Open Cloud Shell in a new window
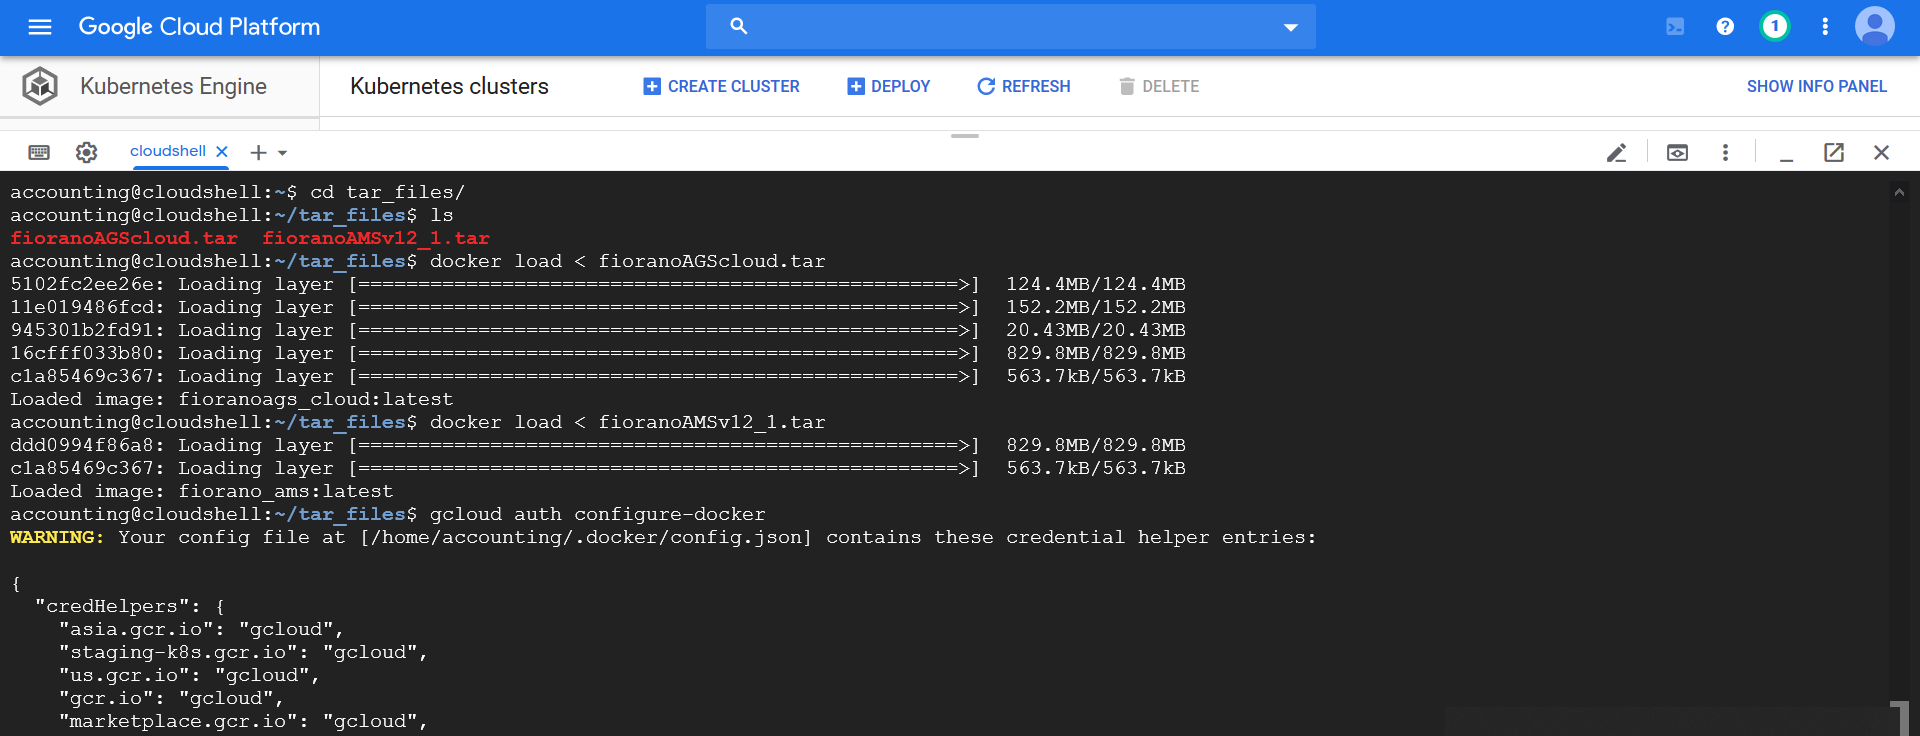1920x736 pixels. point(1833,152)
